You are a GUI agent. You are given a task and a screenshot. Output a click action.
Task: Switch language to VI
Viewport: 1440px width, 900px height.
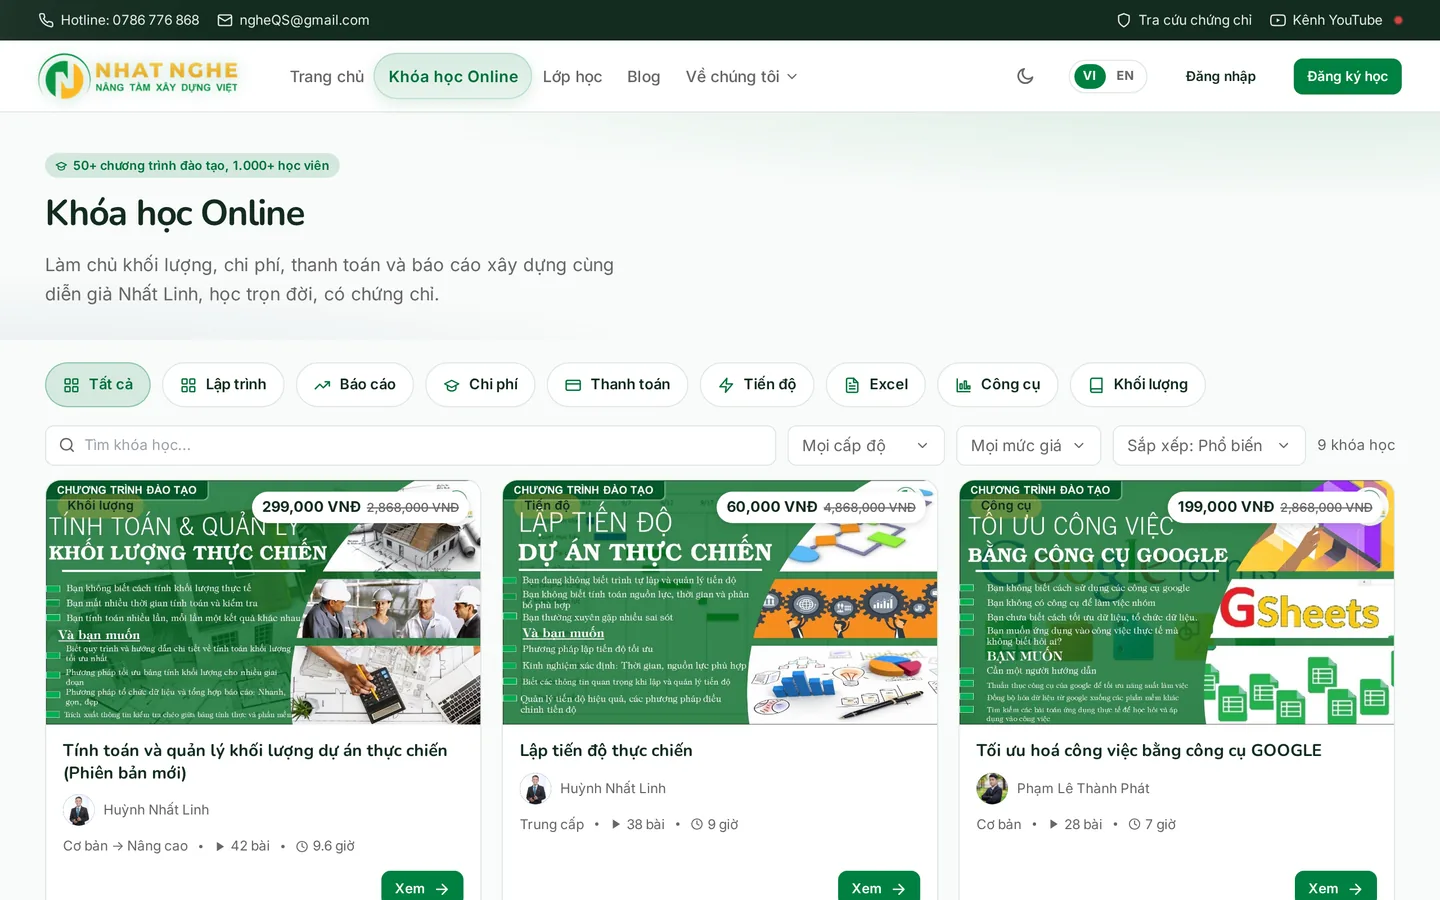coord(1089,76)
